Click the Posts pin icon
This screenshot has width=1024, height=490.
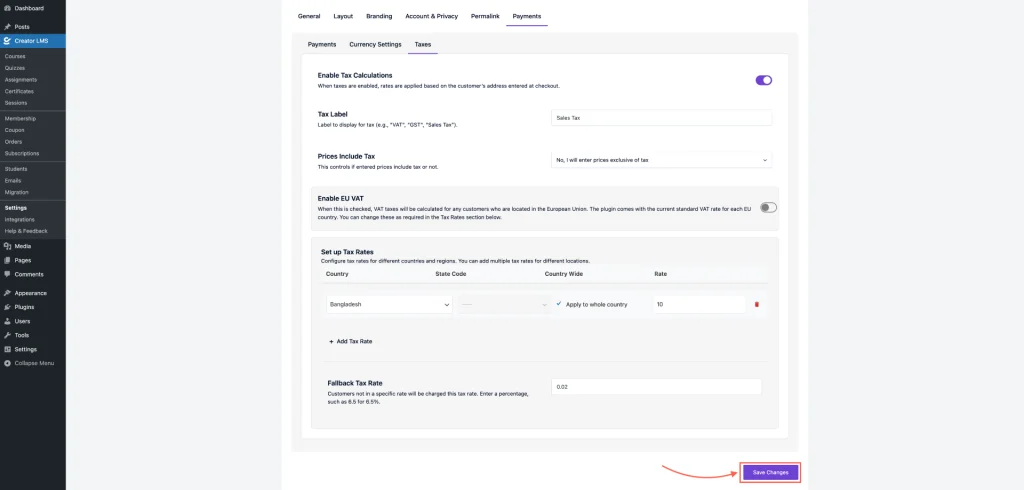8,26
